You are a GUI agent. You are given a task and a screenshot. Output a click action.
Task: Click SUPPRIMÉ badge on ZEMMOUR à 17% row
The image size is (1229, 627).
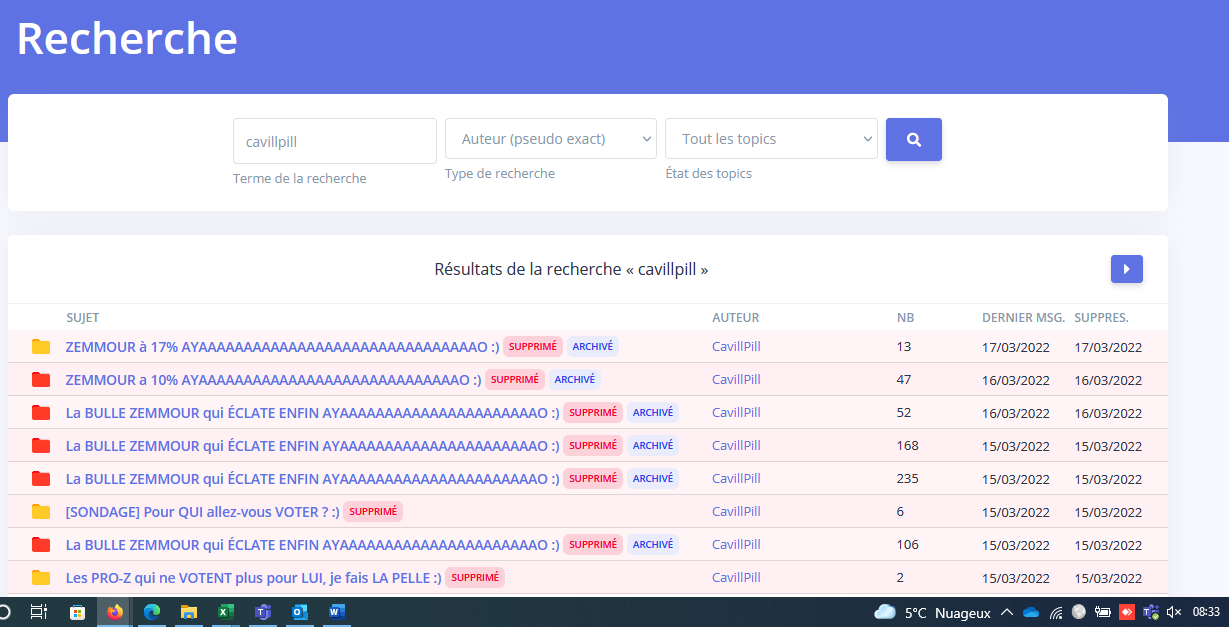pos(533,347)
